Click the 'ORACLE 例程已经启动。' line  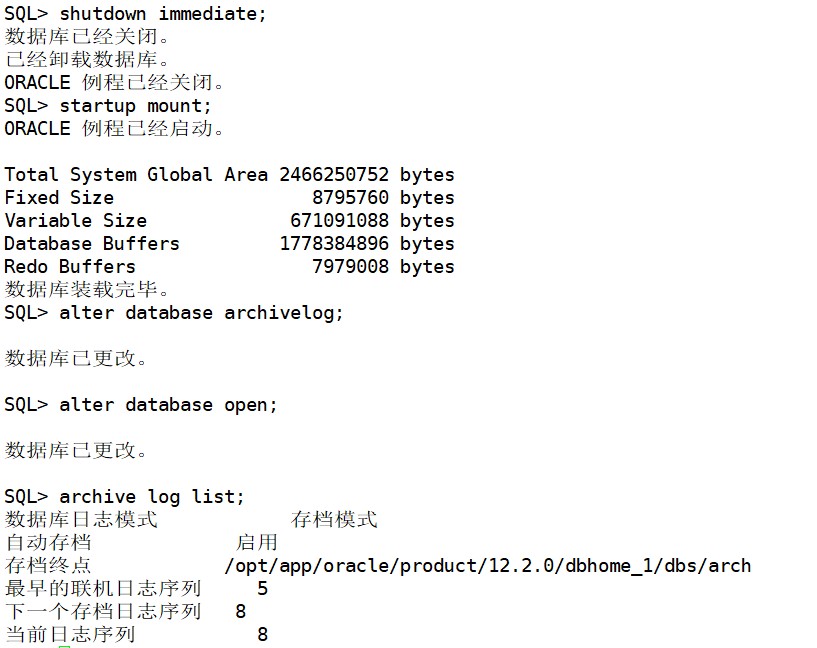pos(115,128)
